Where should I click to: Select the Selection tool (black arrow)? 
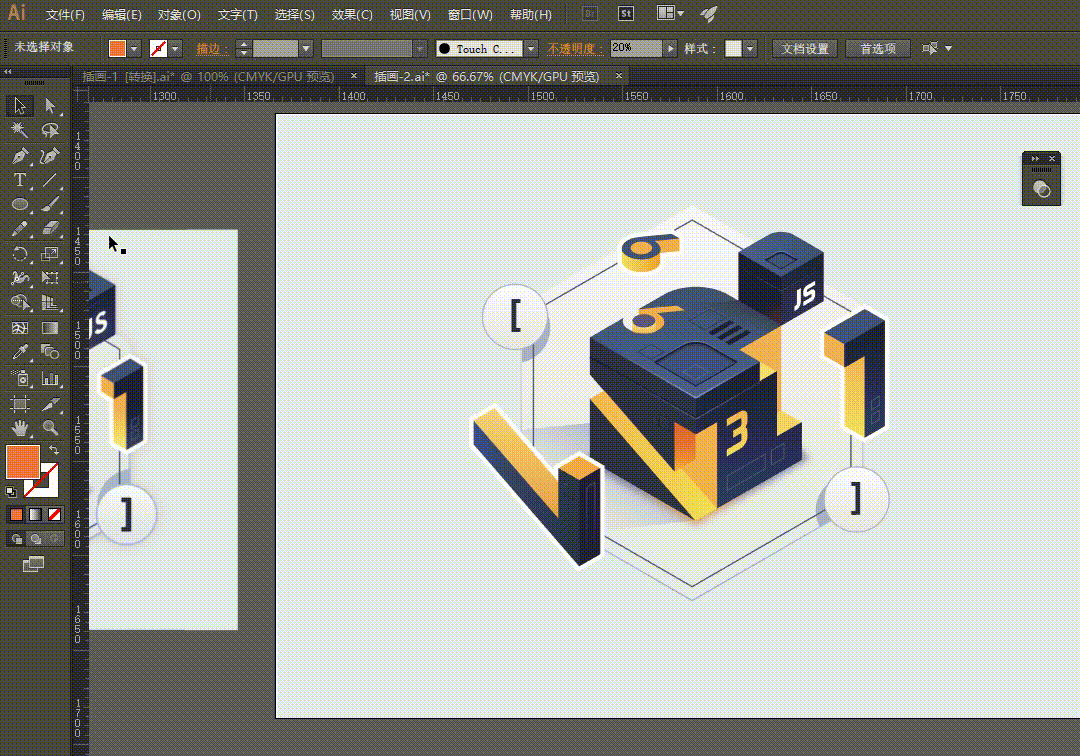click(x=19, y=105)
